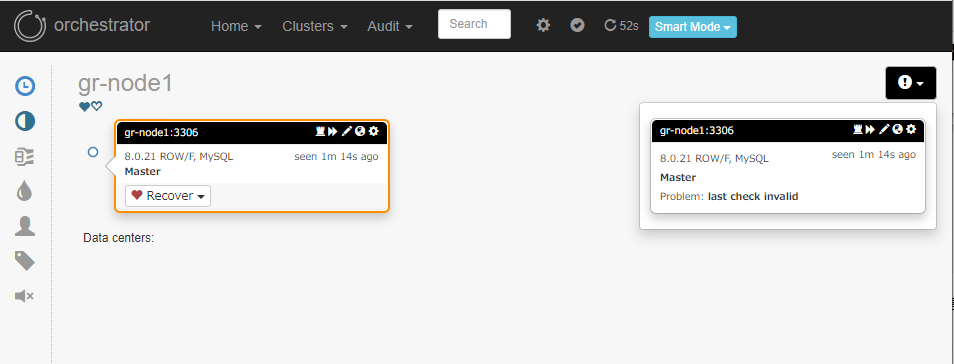The height and width of the screenshot is (364, 954).
Task: Open the Clusters menu
Action: click(x=315, y=26)
